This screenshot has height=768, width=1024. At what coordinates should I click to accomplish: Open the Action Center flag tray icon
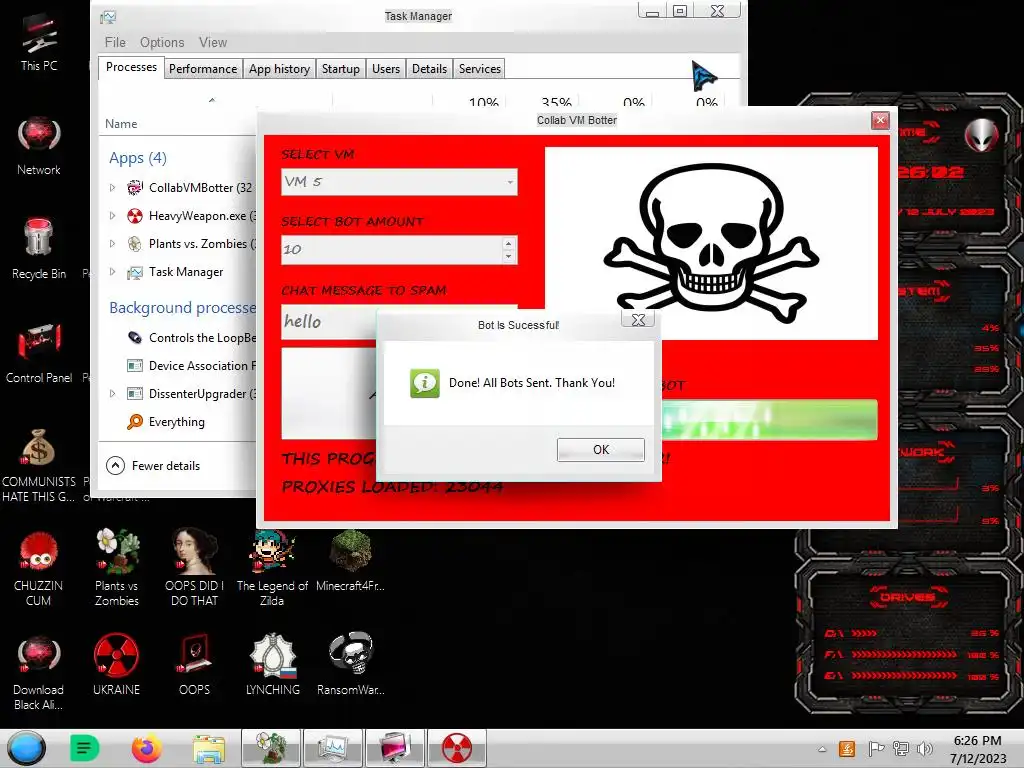pyautogui.click(x=876, y=749)
